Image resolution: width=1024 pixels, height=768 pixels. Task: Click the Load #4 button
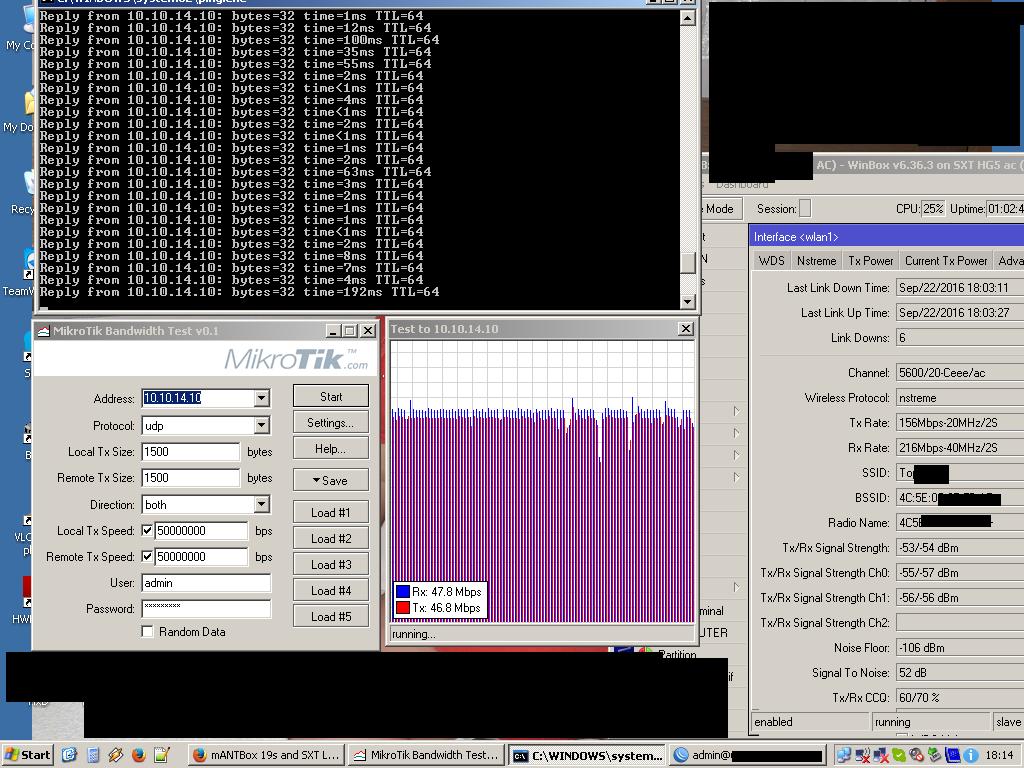(x=330, y=590)
